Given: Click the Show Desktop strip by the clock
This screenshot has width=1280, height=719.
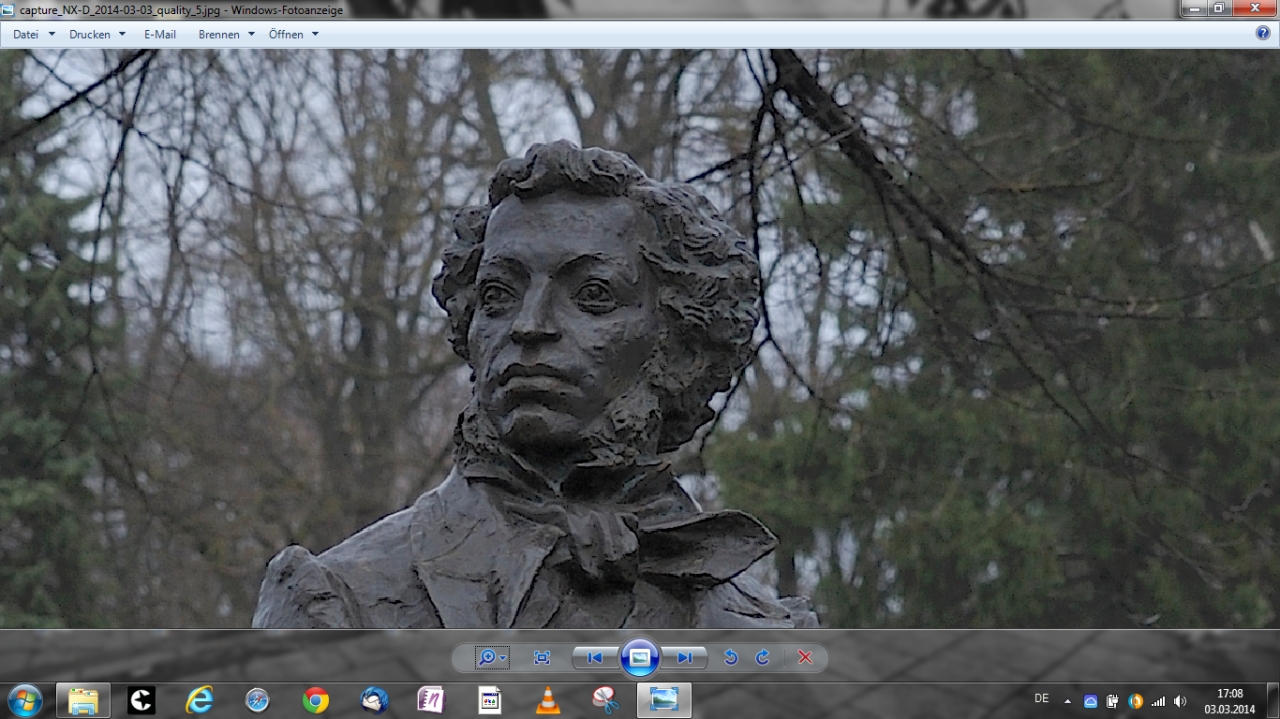Looking at the screenshot, I should pos(1272,700).
